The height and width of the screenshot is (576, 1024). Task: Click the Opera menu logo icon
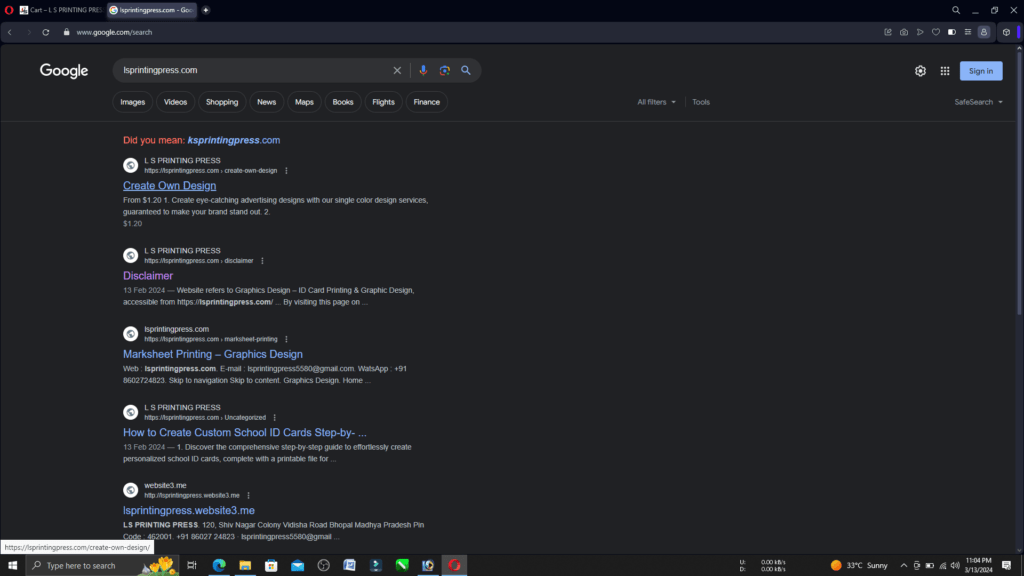9,10
